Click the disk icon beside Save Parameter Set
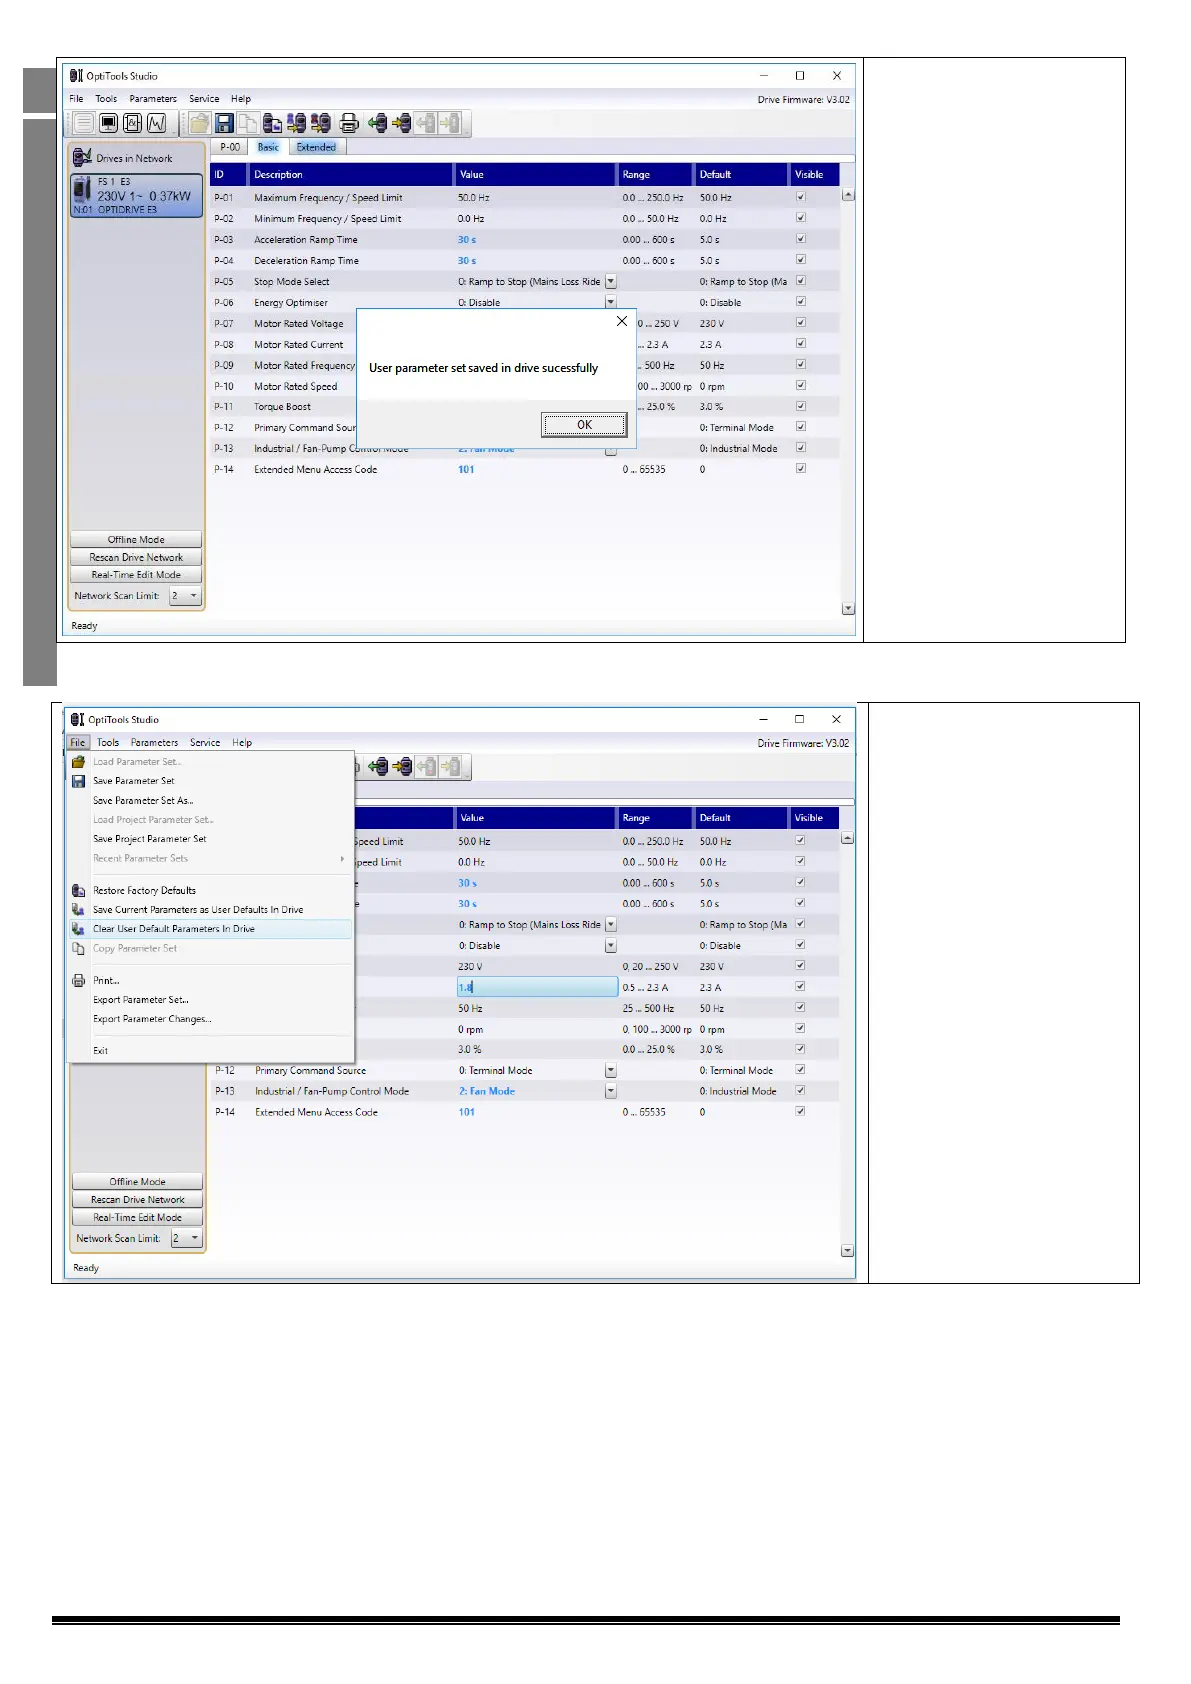Viewport: 1191px width, 1684px height. 78,781
